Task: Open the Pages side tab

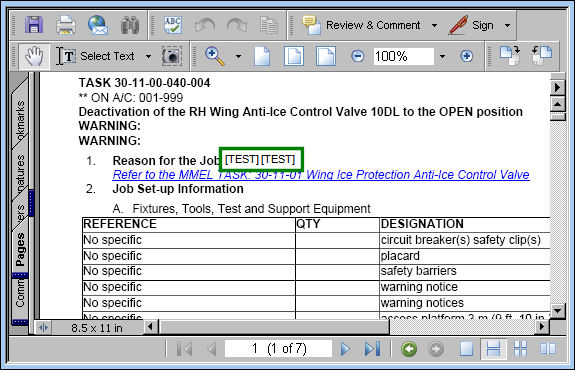Action: pyautogui.click(x=20, y=249)
